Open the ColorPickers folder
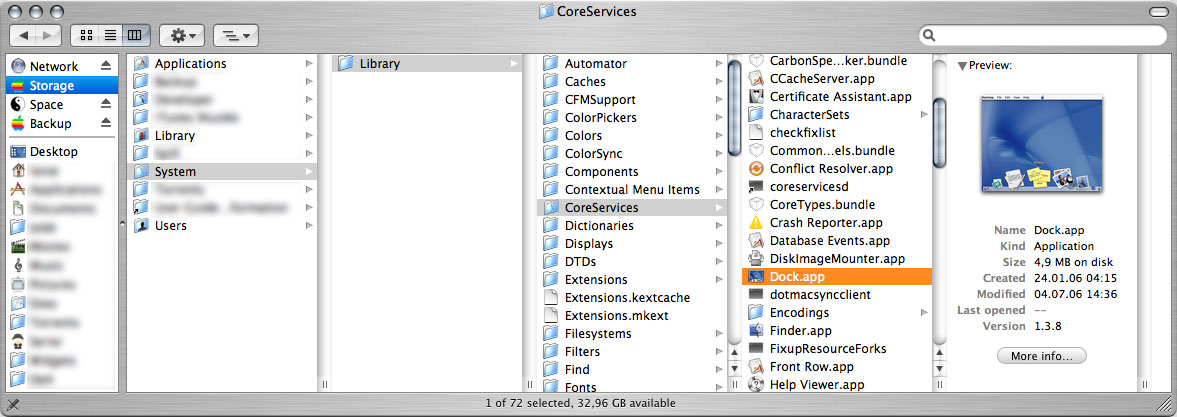 (x=632, y=118)
